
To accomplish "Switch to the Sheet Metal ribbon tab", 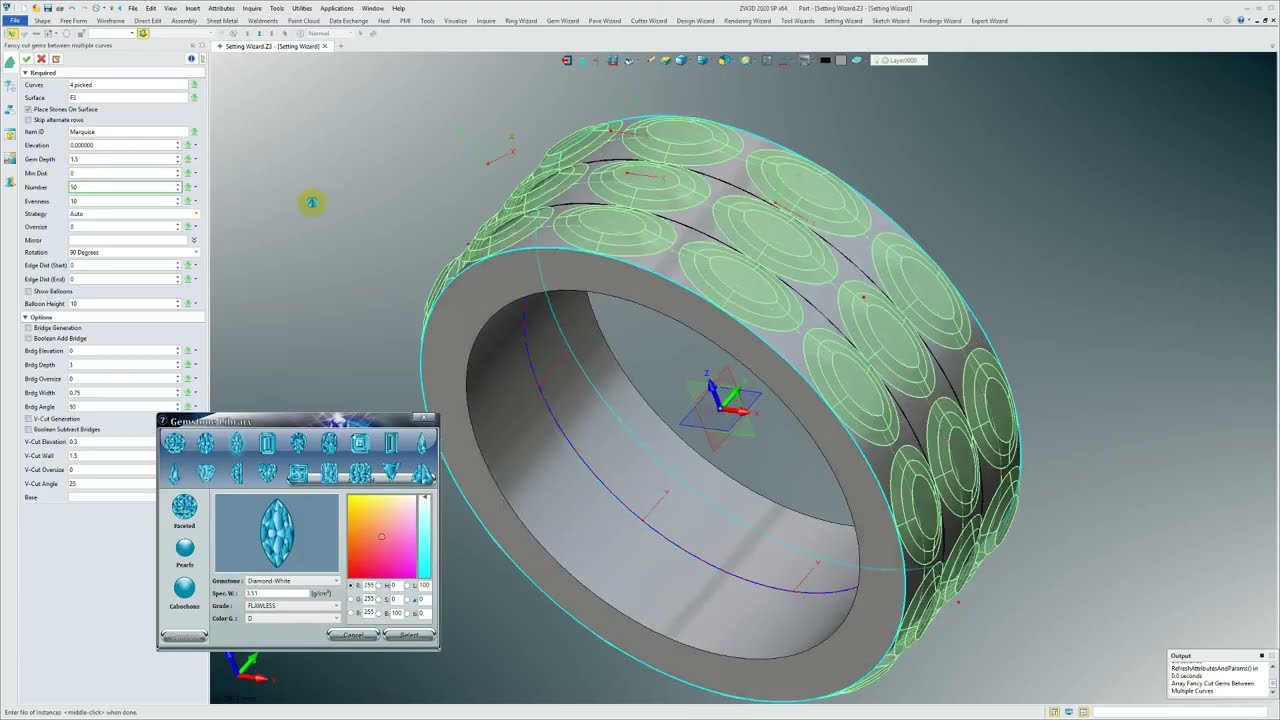I will point(222,20).
